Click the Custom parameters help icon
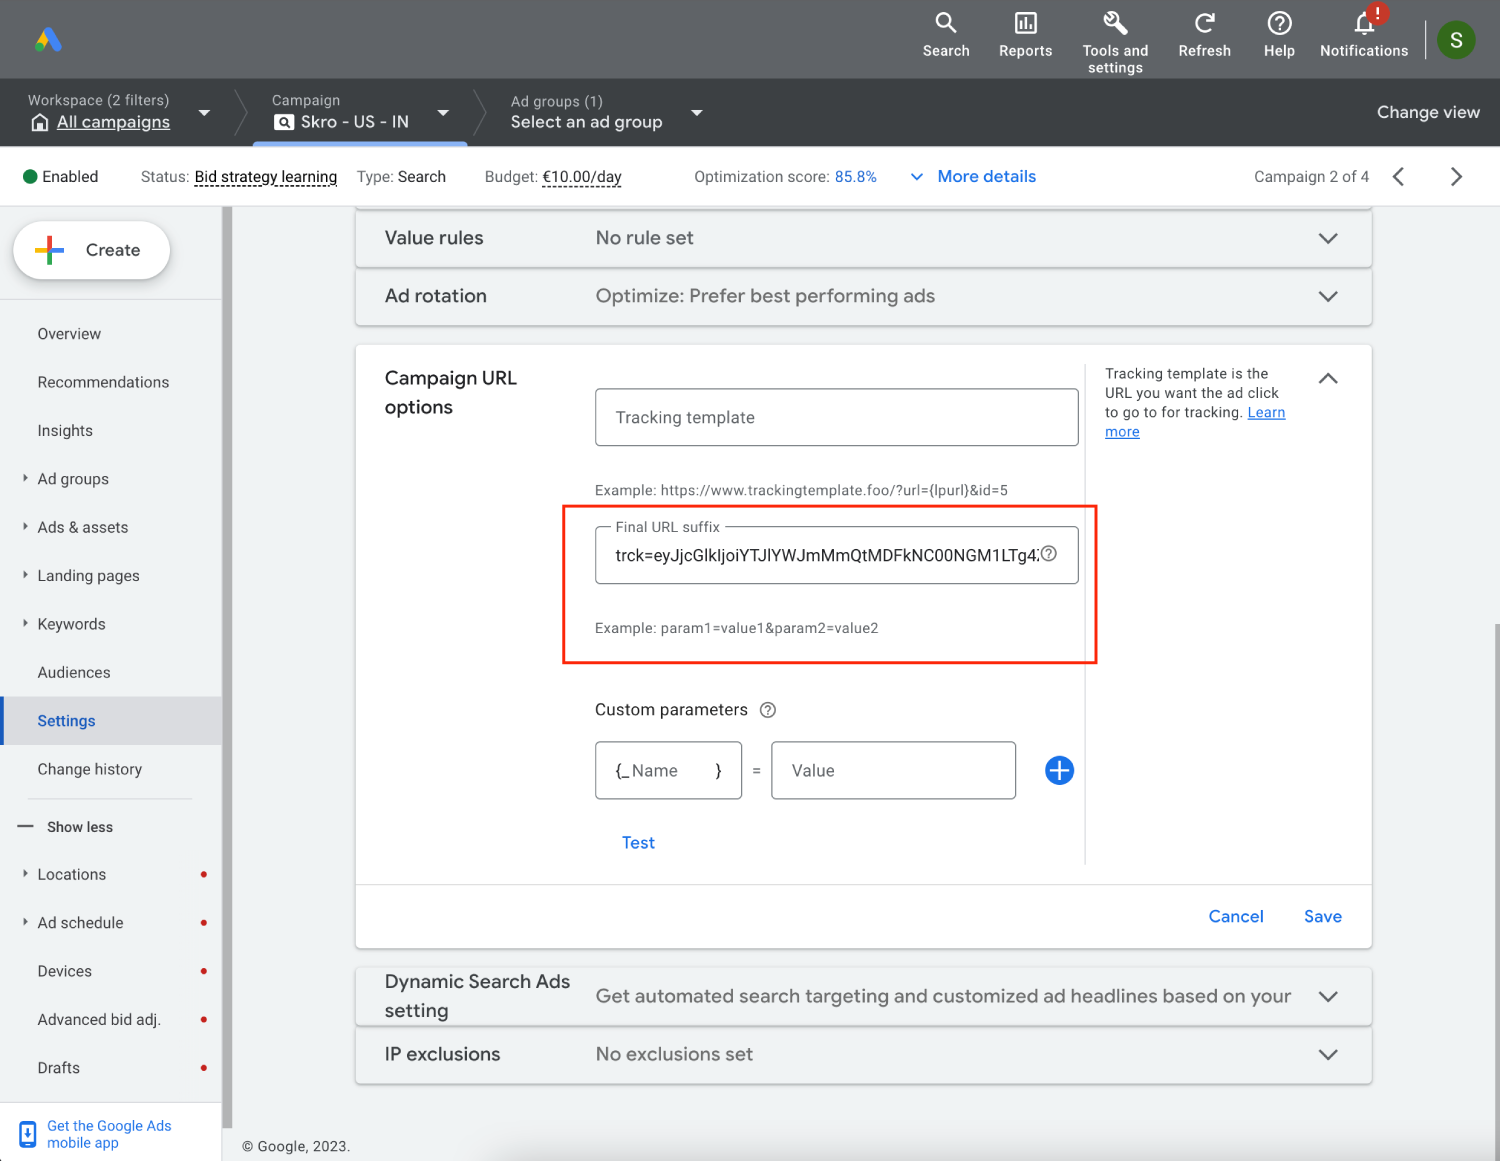 point(768,710)
